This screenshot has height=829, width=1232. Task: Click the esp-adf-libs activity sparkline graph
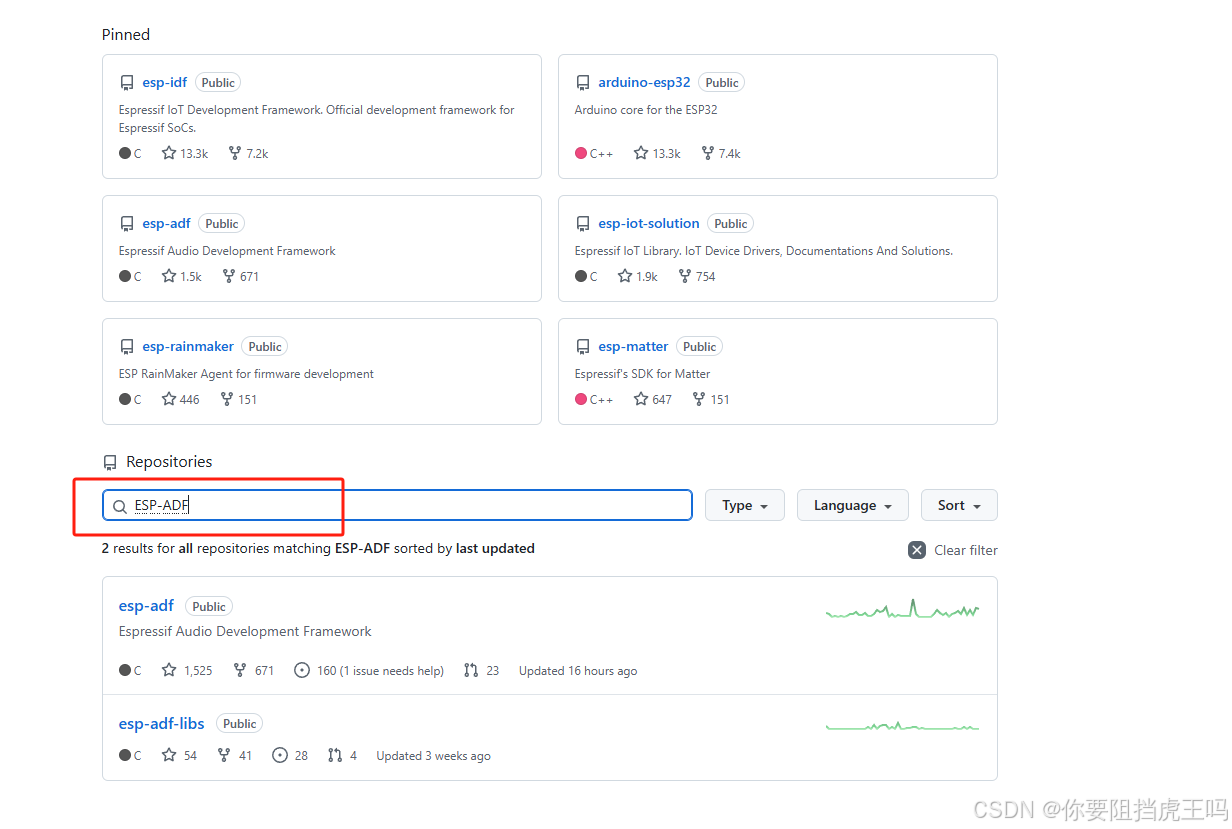pos(902,727)
